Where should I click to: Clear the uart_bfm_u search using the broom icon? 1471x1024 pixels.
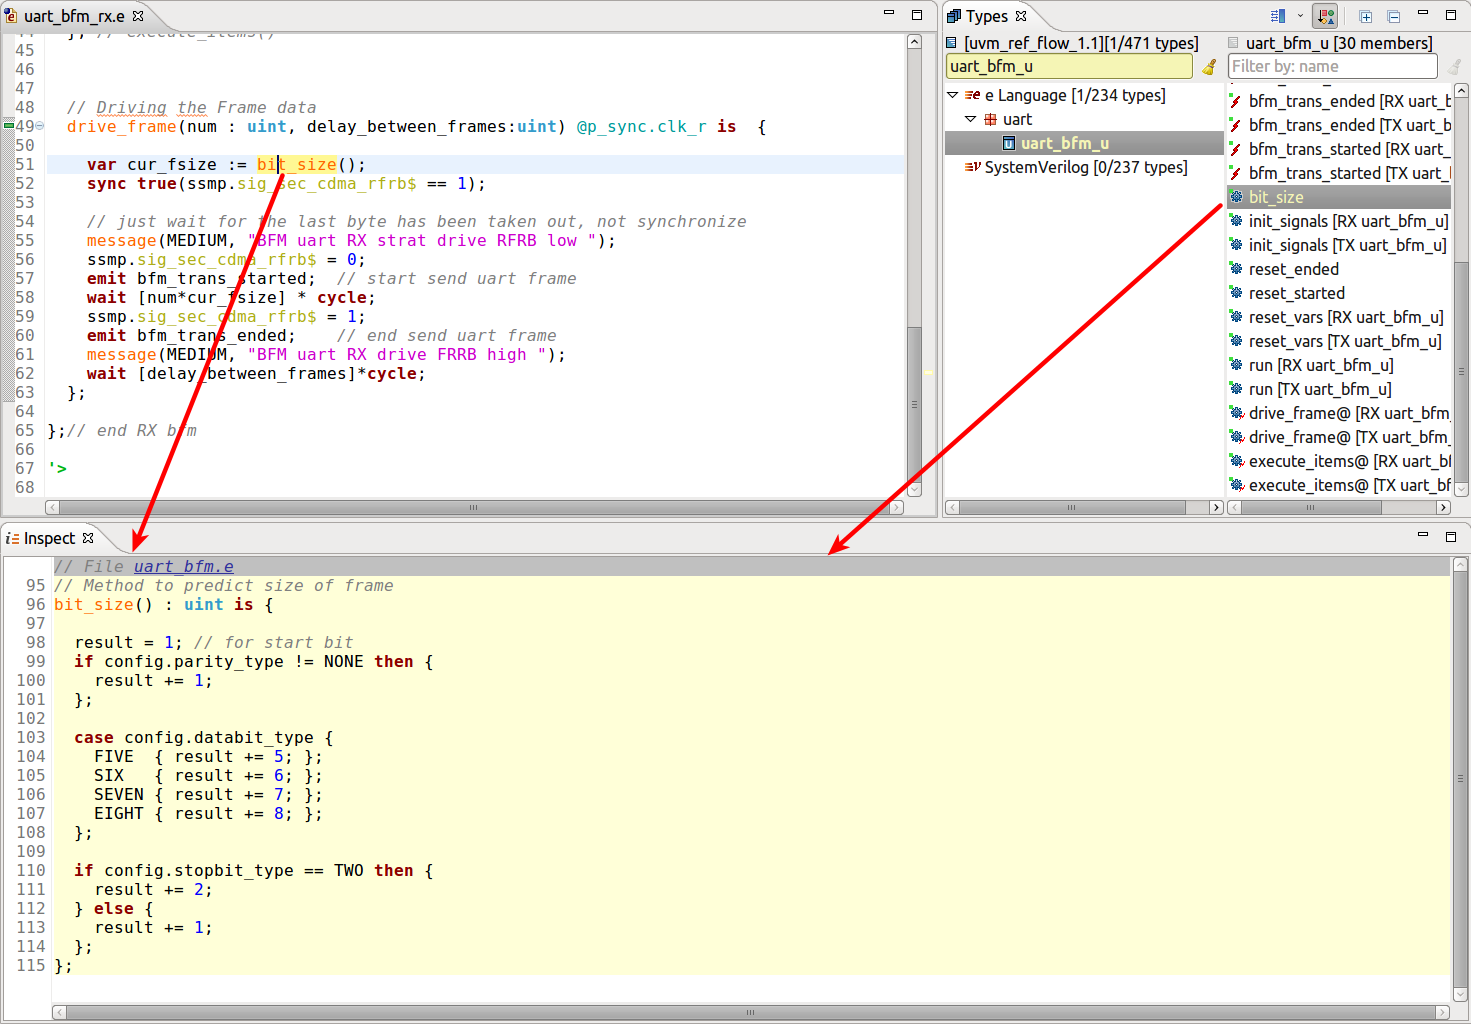point(1209,66)
